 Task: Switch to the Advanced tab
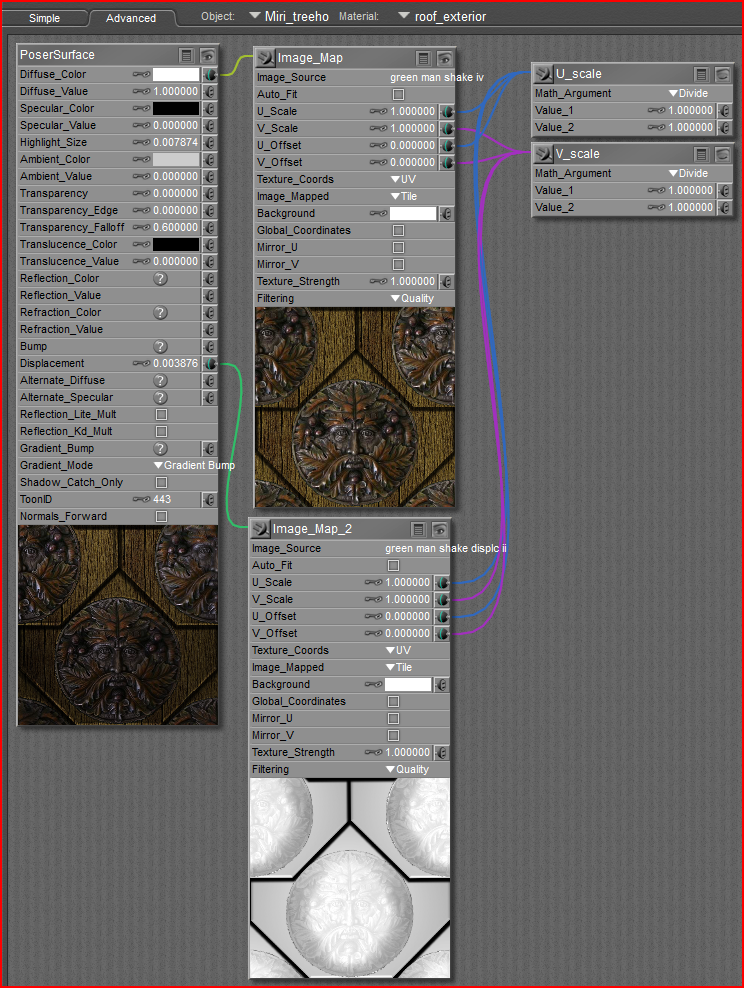131,18
